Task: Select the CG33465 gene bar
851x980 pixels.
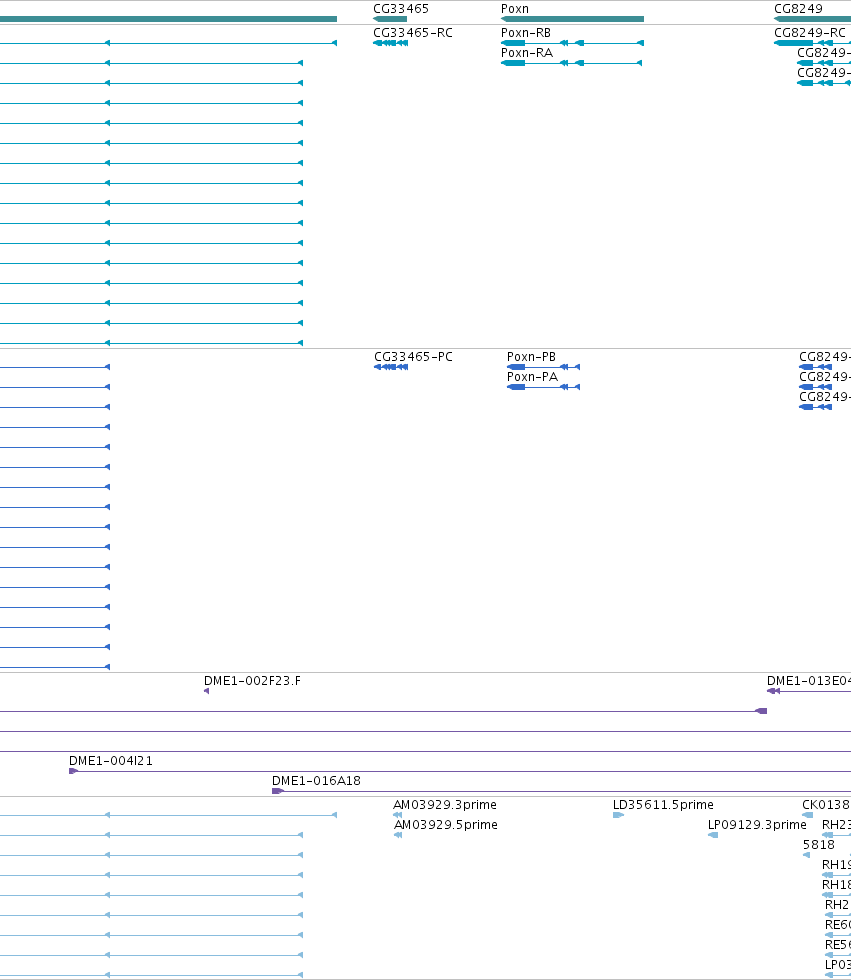Action: [390, 19]
